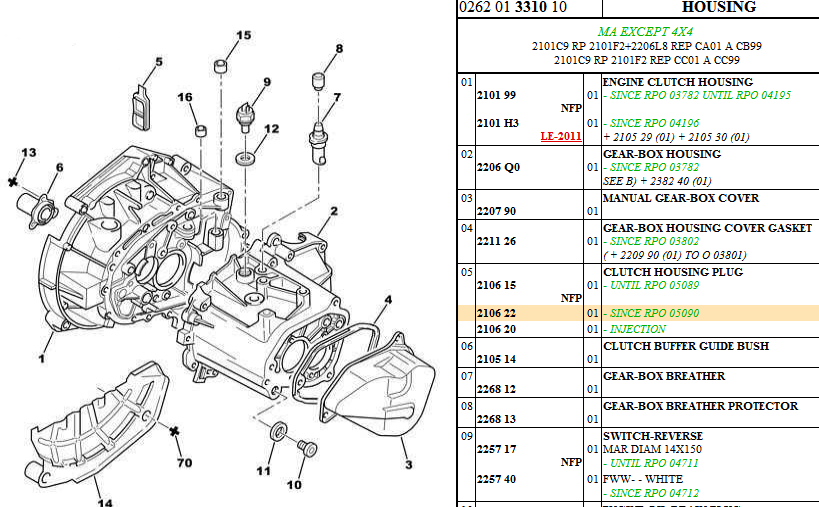Viewport: 819px width, 507px height.
Task: Click the gear-box breather part drawing labeled 7
Action: coord(320,141)
